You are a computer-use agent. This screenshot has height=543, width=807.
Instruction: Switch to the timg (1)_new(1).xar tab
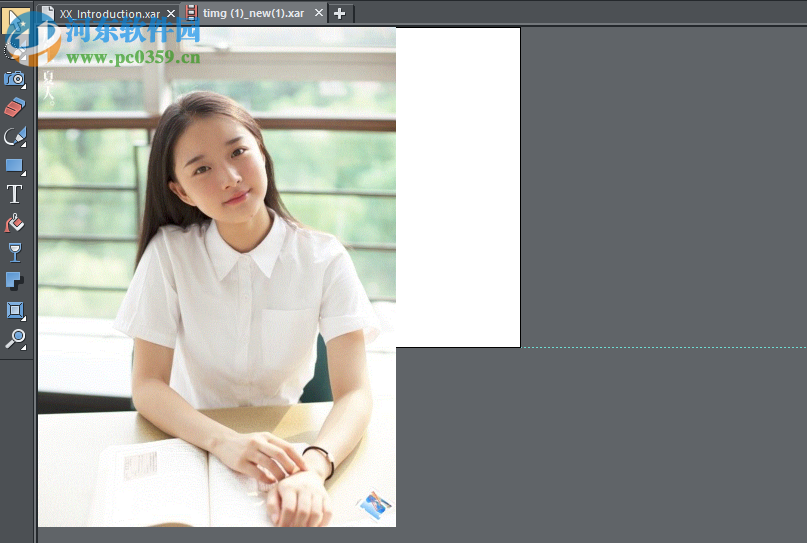pos(253,13)
